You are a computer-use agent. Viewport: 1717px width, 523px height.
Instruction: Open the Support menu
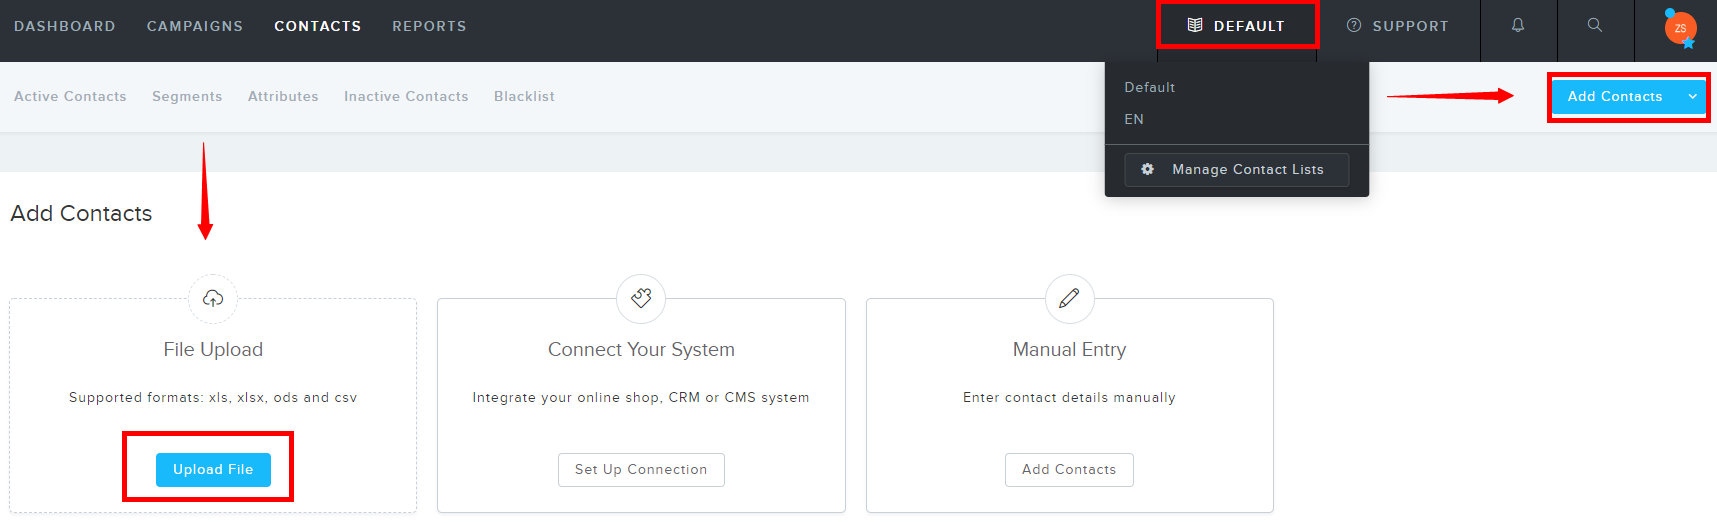(1398, 26)
